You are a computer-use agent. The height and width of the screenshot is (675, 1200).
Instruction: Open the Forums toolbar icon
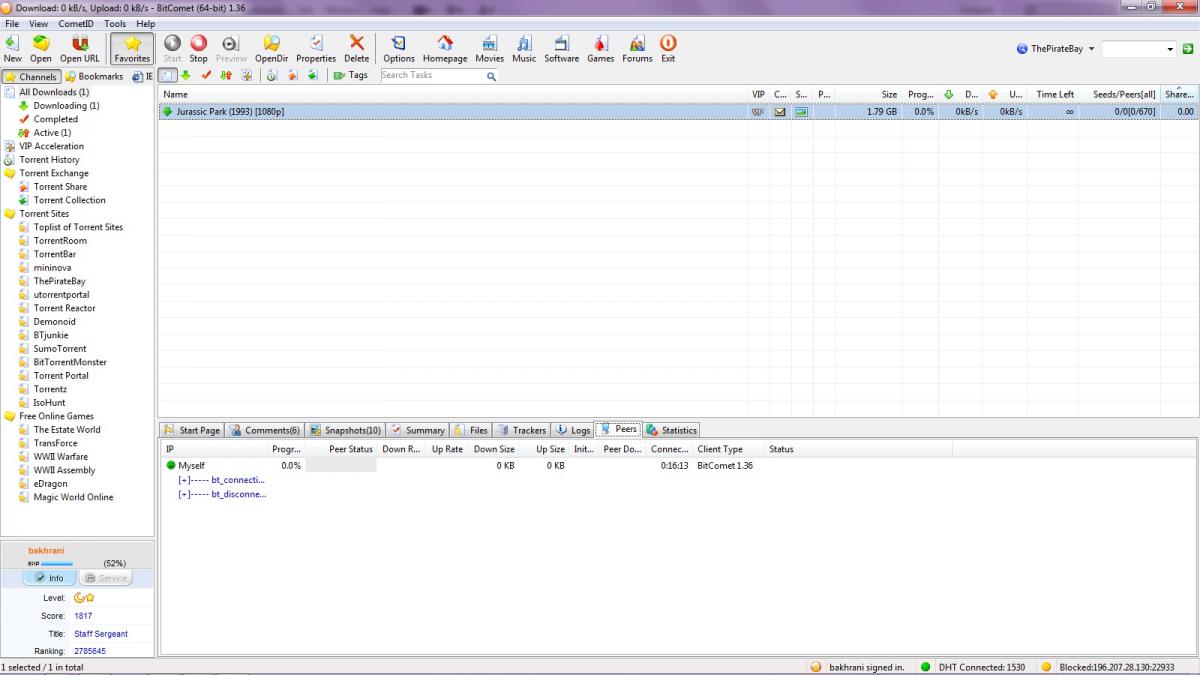tap(637, 48)
